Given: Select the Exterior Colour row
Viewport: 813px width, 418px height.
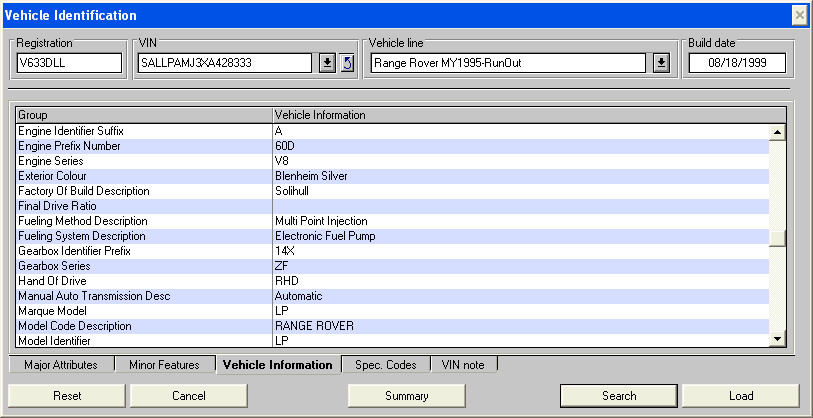Looking at the screenshot, I should point(393,176).
